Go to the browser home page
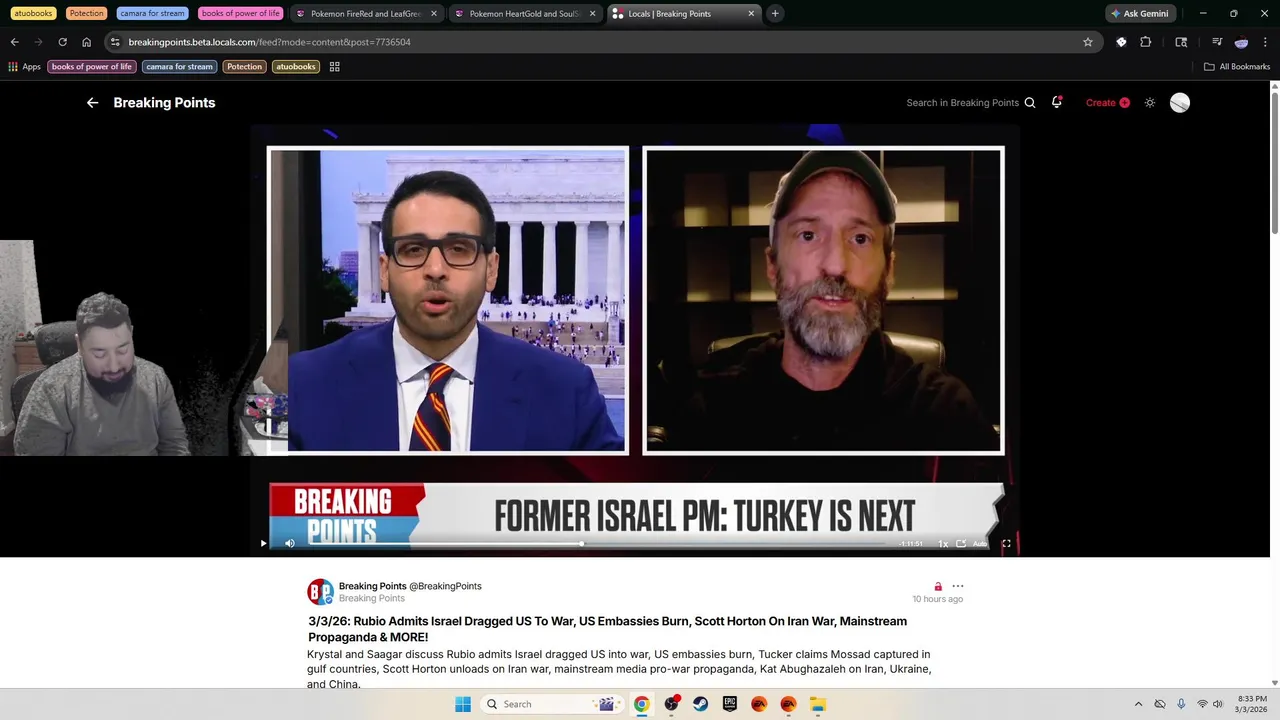This screenshot has height=720, width=1280. tap(86, 42)
